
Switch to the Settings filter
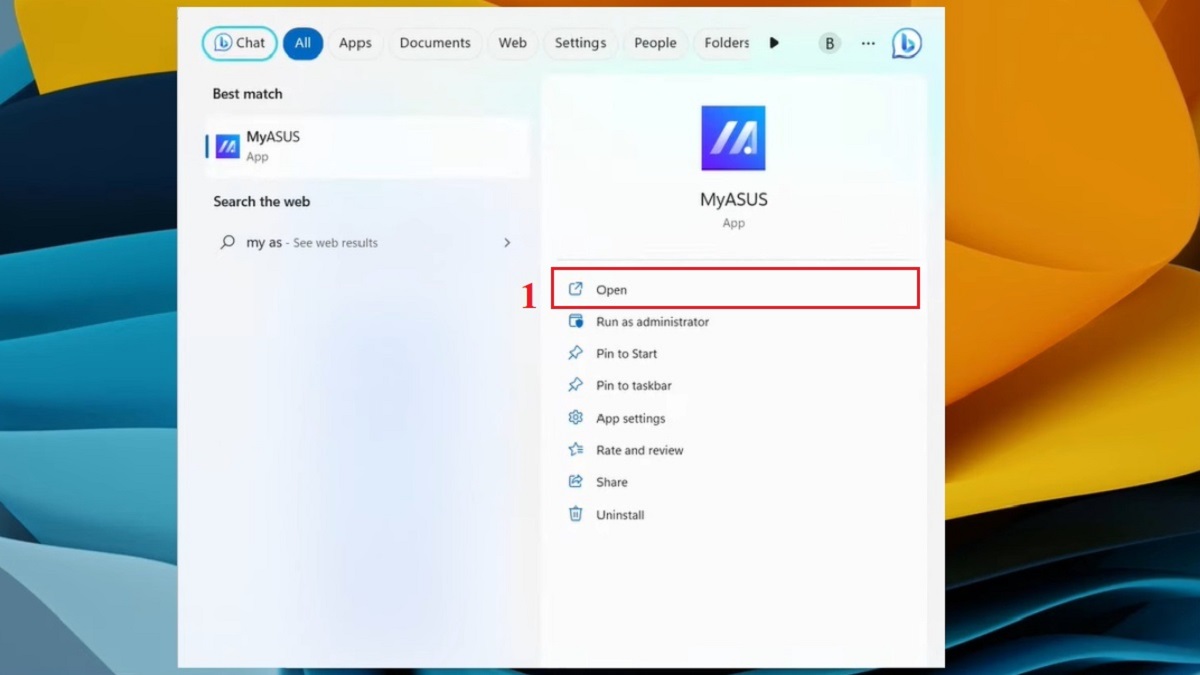click(580, 43)
